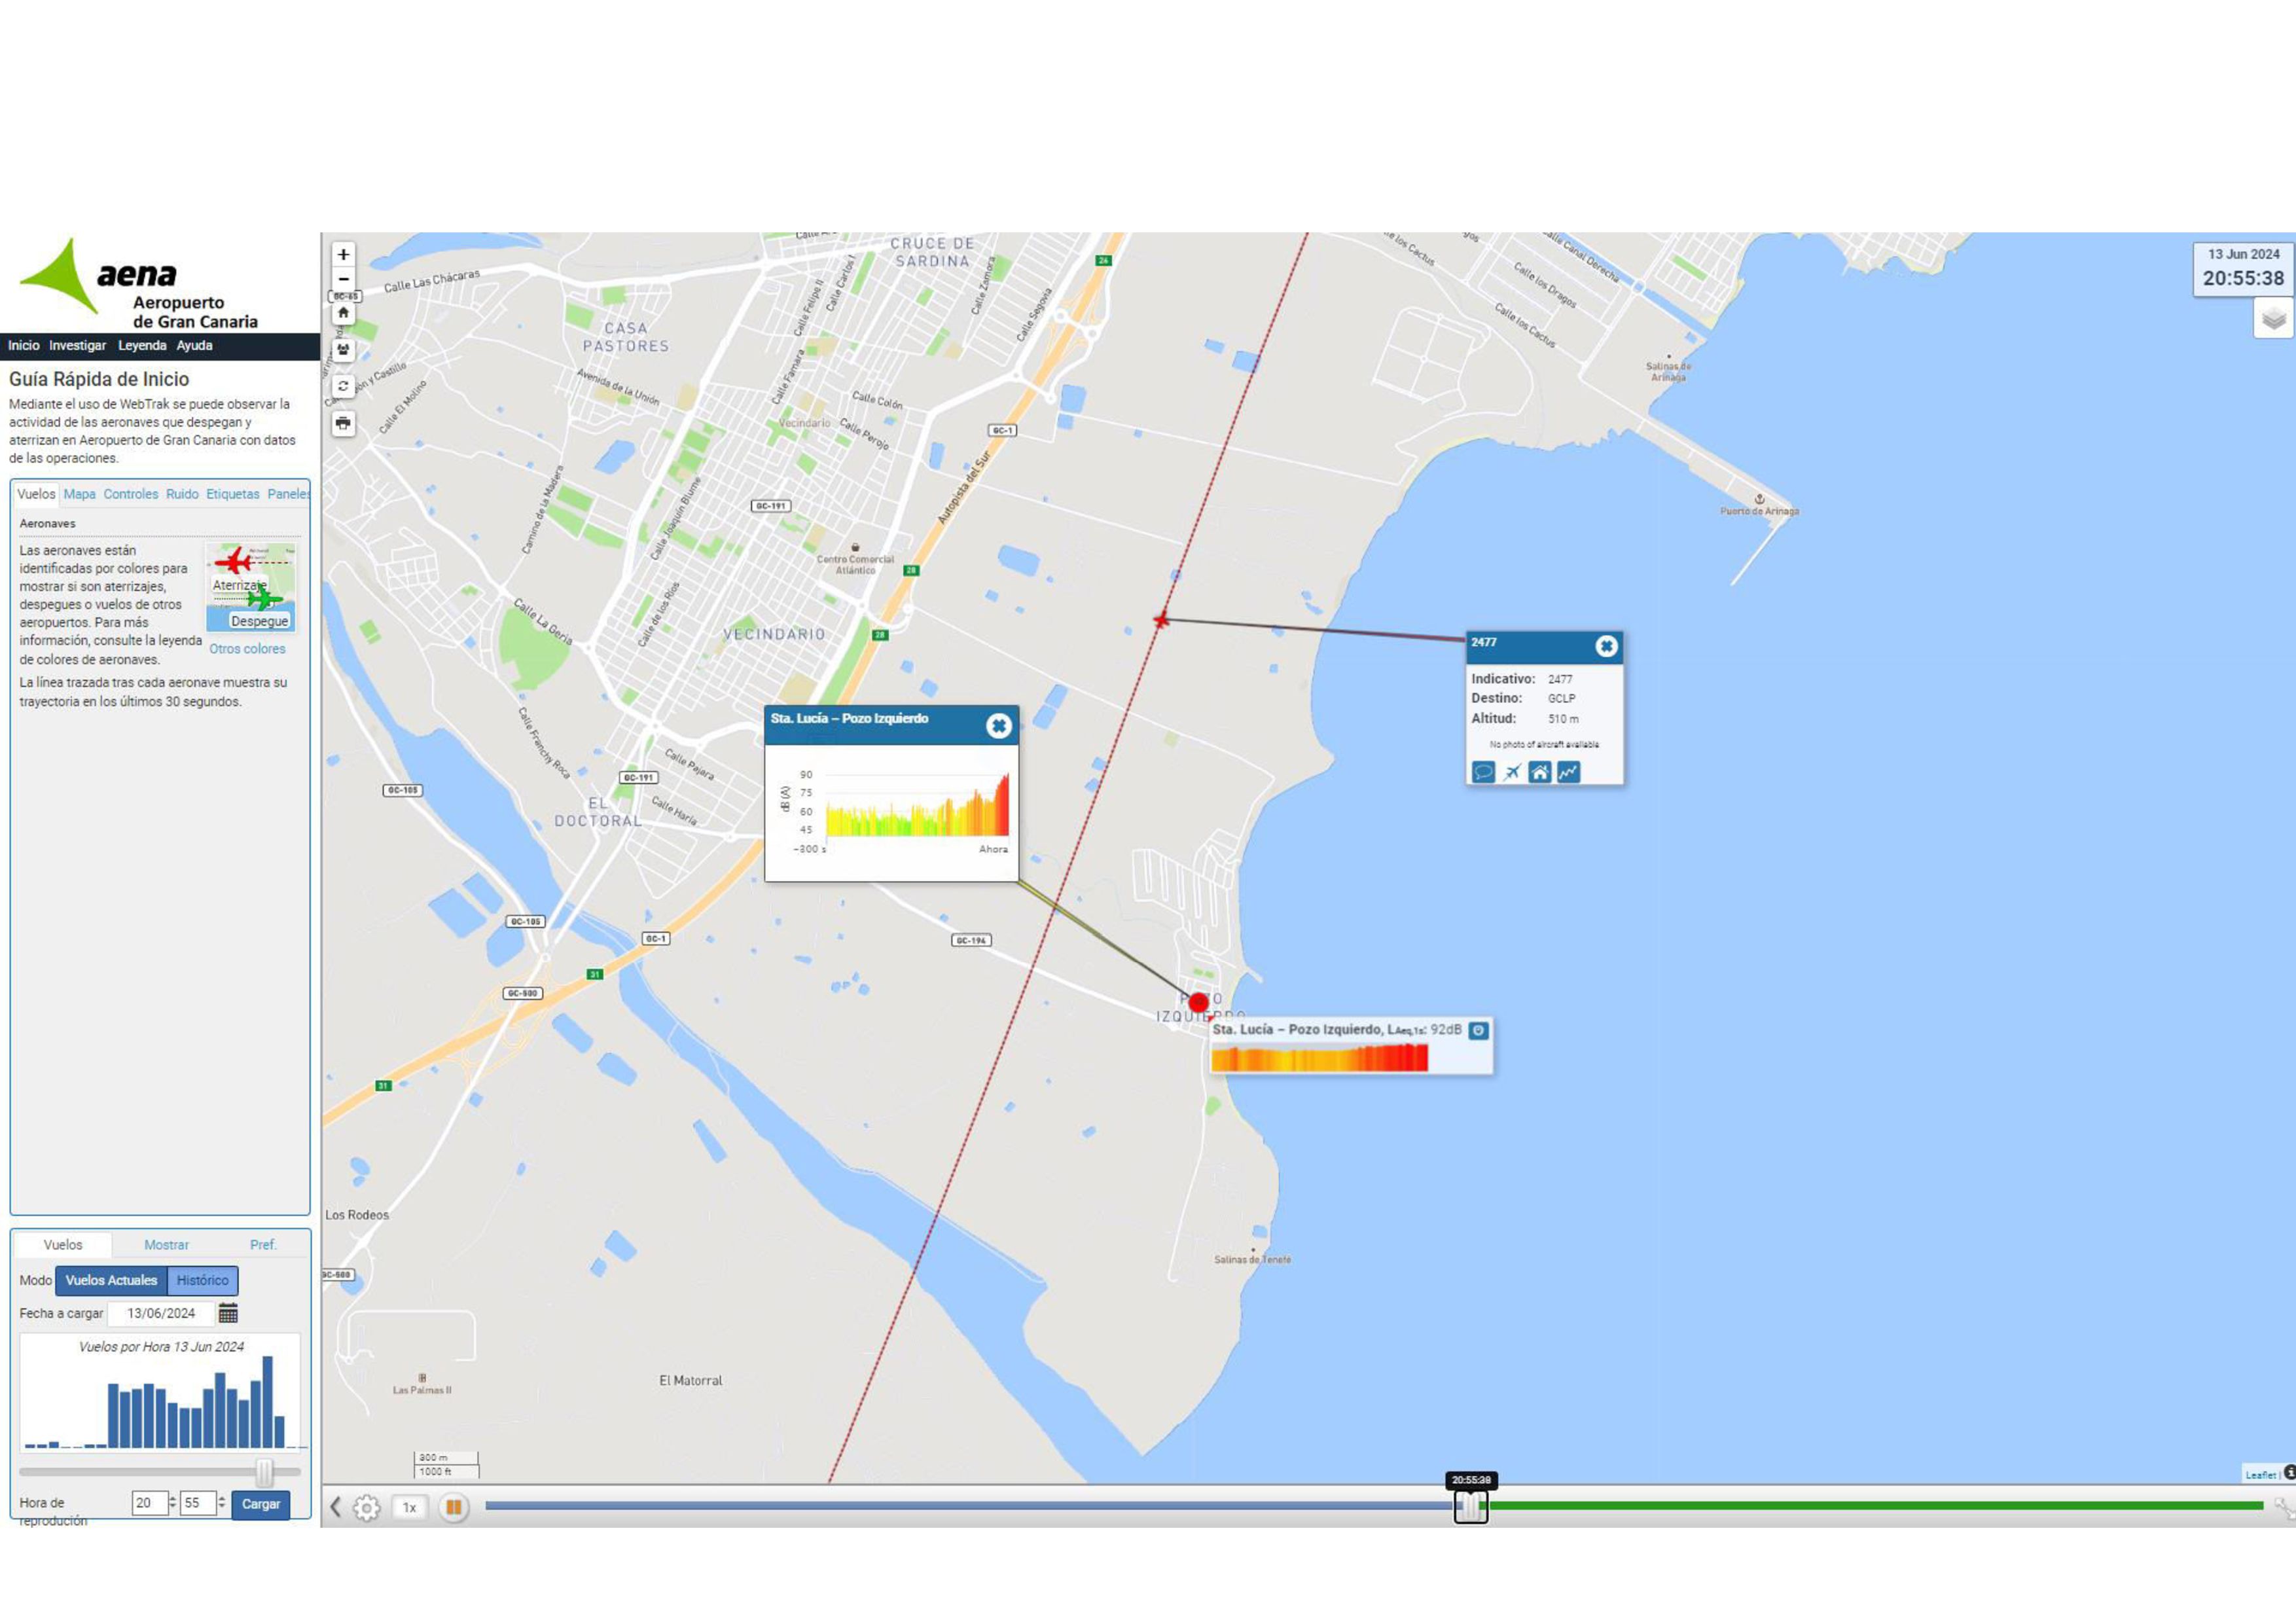
Task: Switch mode to Histórico
Action: pyautogui.click(x=202, y=1280)
